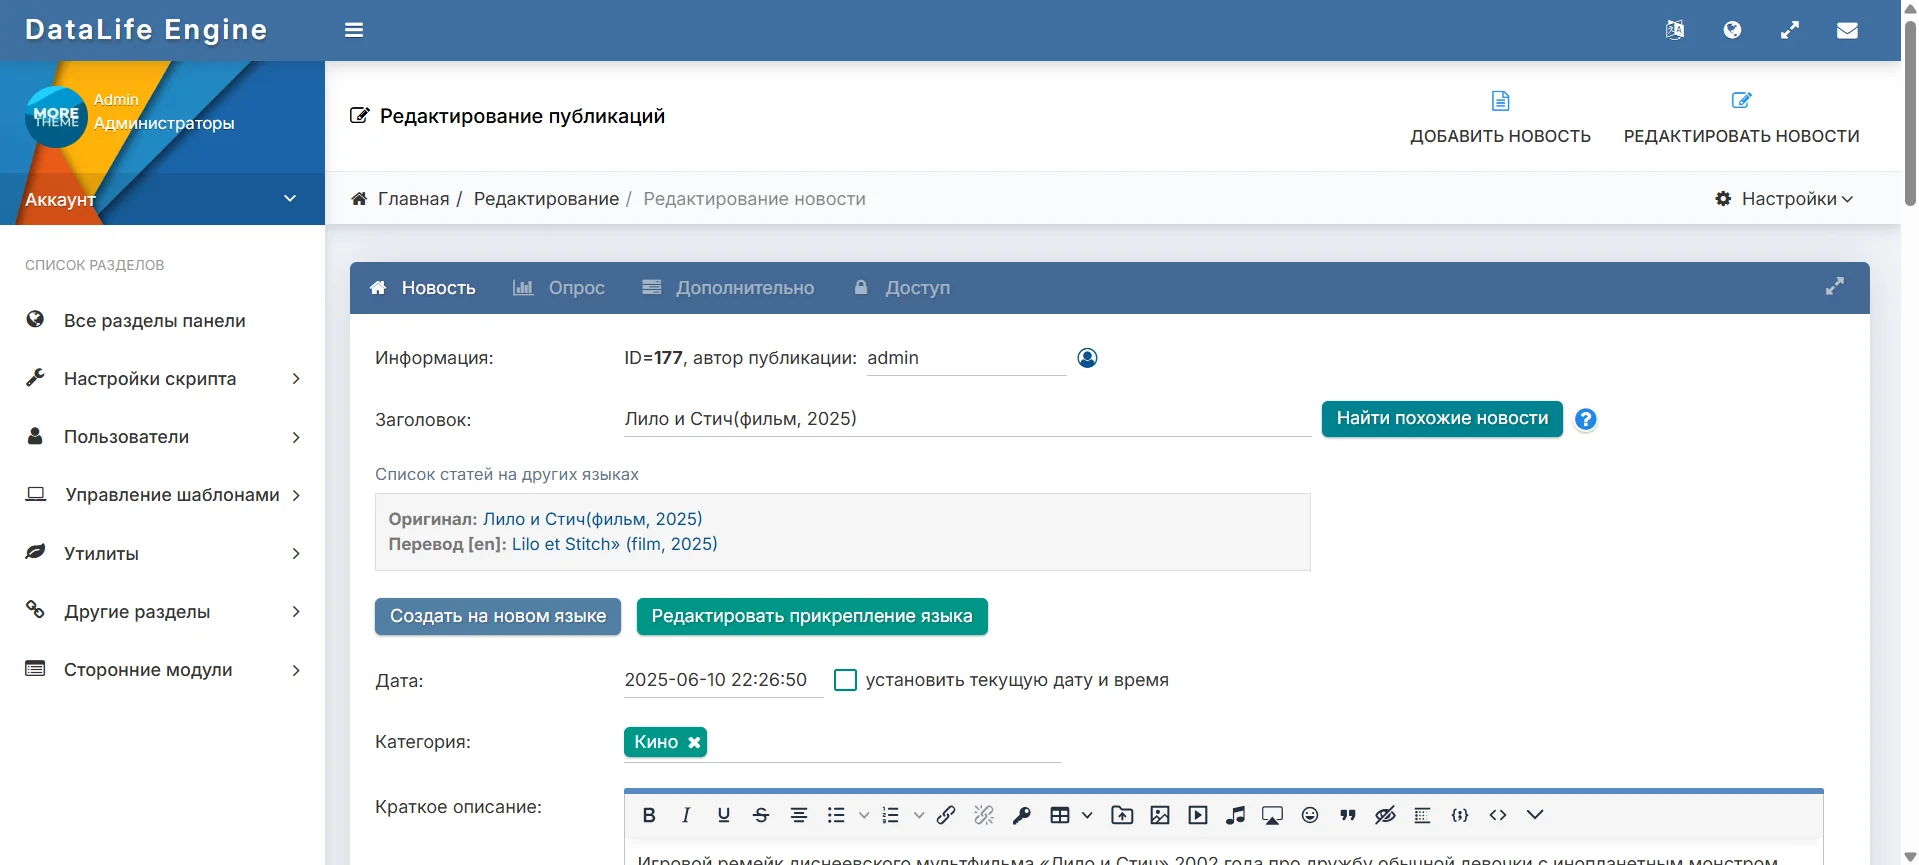The height and width of the screenshot is (865, 1919).
Task: Switch to the Опрос tab
Action: click(559, 288)
